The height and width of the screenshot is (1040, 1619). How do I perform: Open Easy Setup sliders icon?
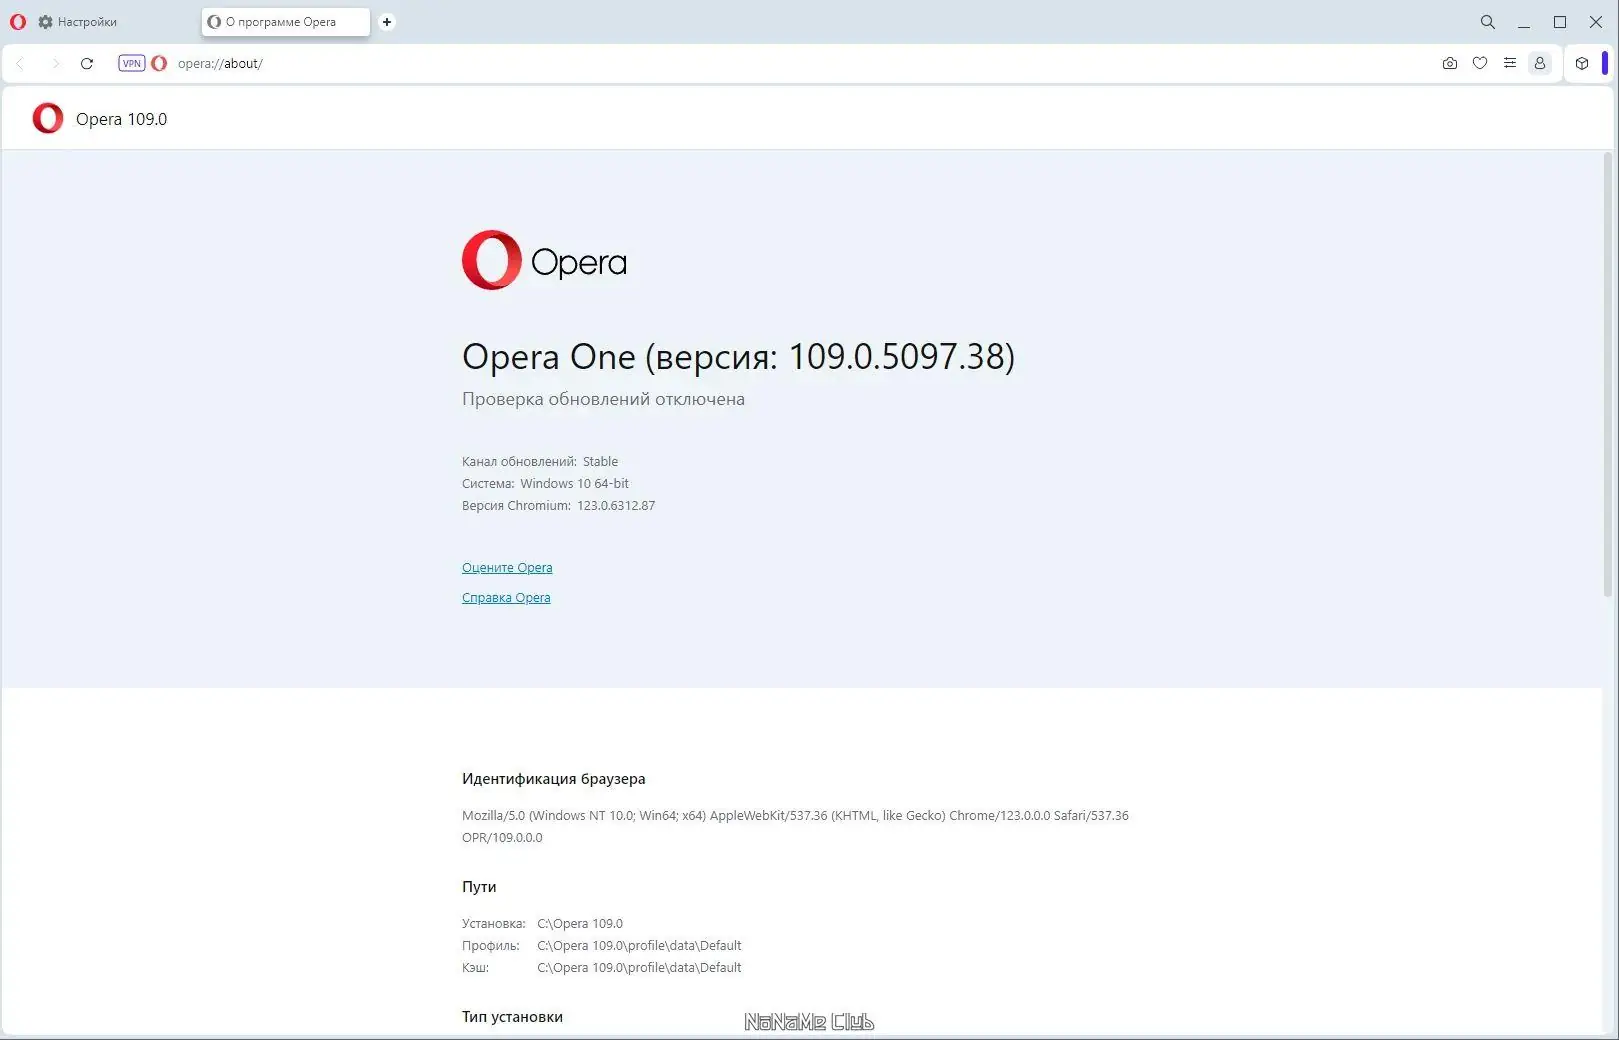[x=1510, y=63]
